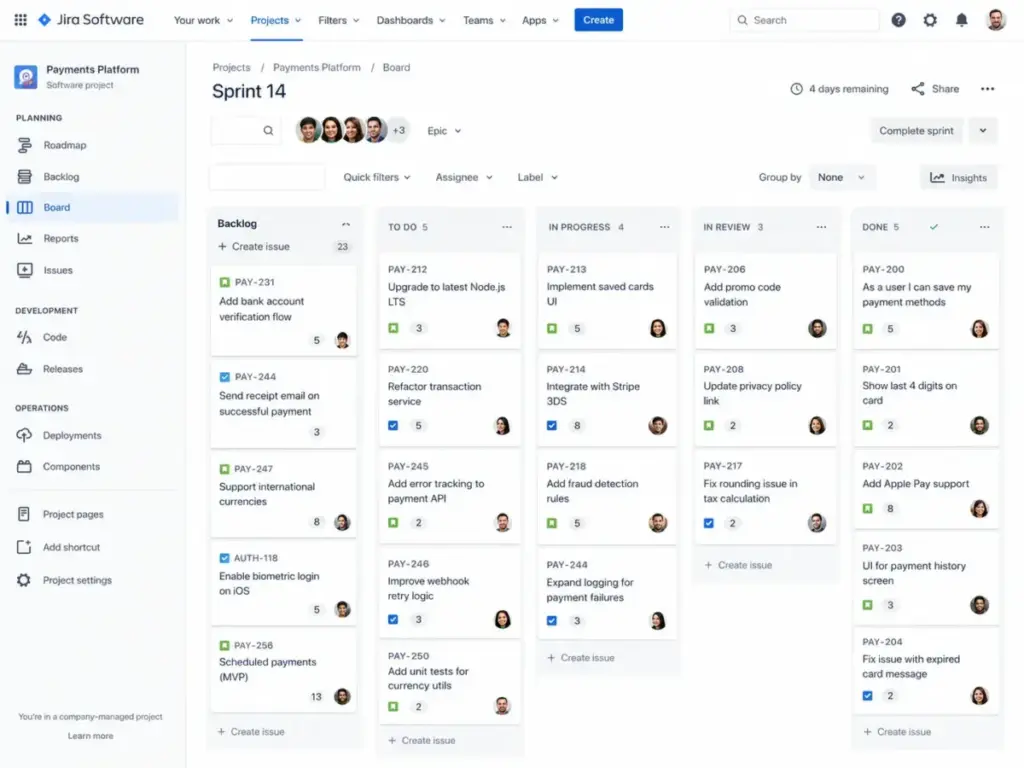
Task: Click the story icon on PAY-212
Action: click(x=393, y=328)
